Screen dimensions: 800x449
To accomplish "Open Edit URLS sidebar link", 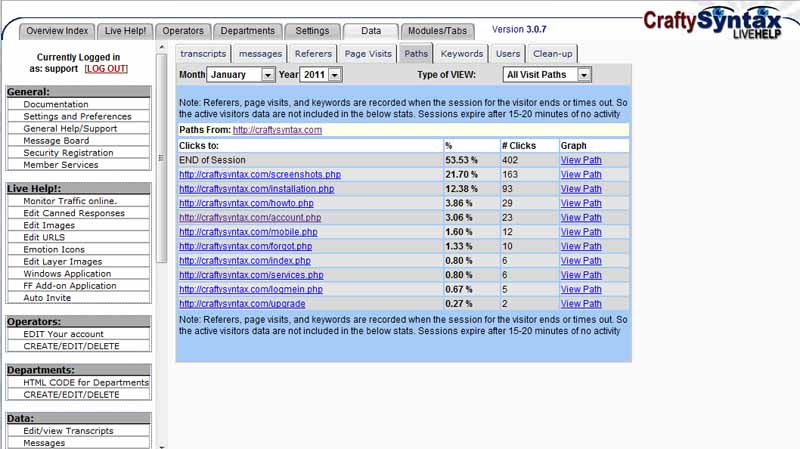I will tap(44, 237).
